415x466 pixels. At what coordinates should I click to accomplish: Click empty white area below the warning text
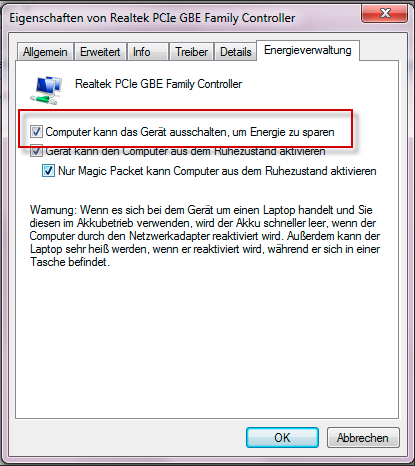[x=207, y=343]
